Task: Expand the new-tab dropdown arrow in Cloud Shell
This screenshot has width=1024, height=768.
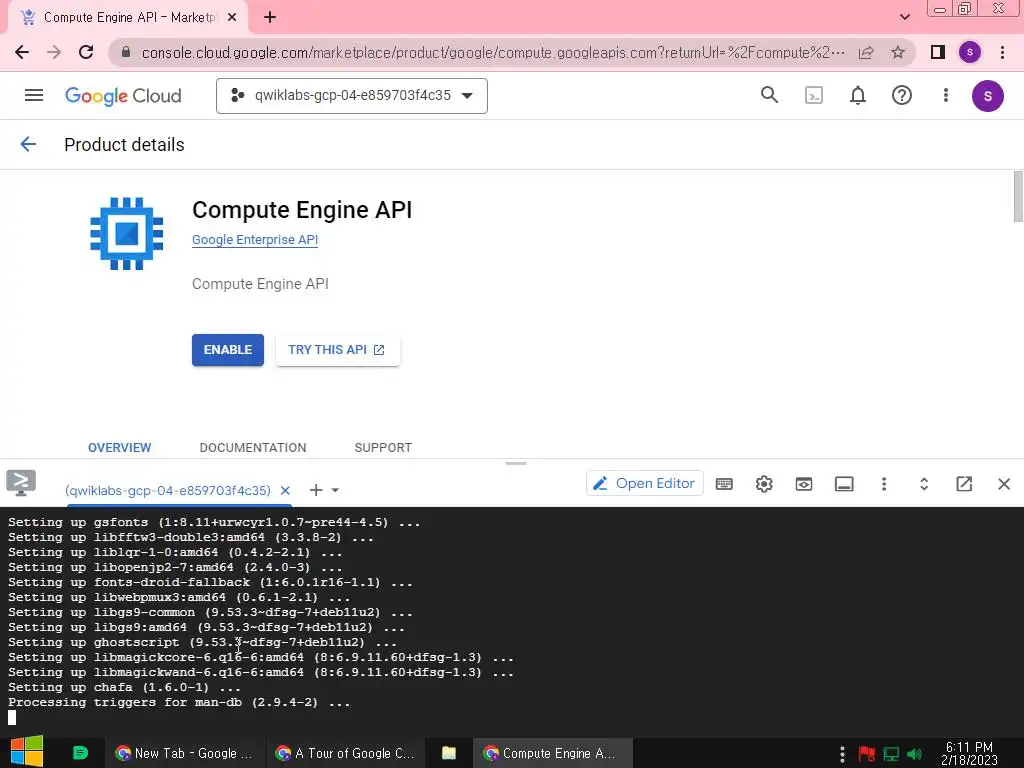Action: (335, 490)
